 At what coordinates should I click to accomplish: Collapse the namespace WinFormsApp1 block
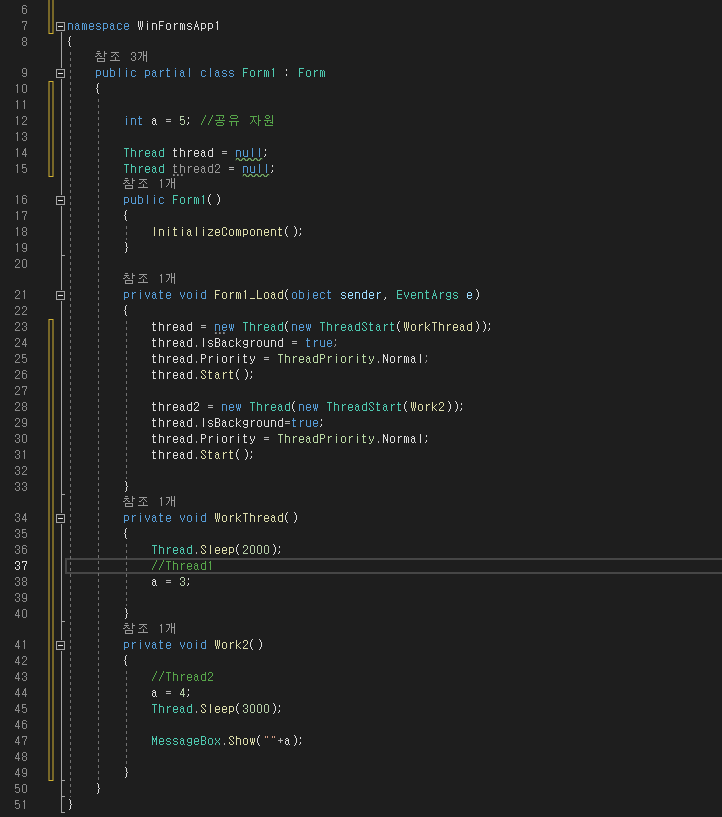(60, 26)
